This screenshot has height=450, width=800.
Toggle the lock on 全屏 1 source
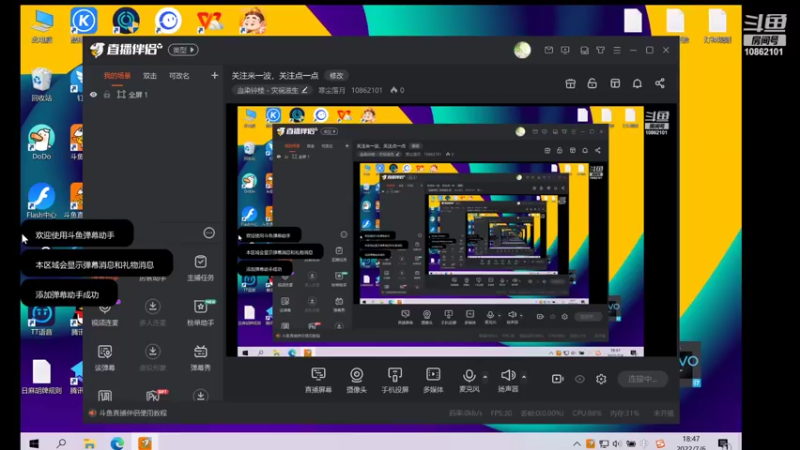coord(107,94)
